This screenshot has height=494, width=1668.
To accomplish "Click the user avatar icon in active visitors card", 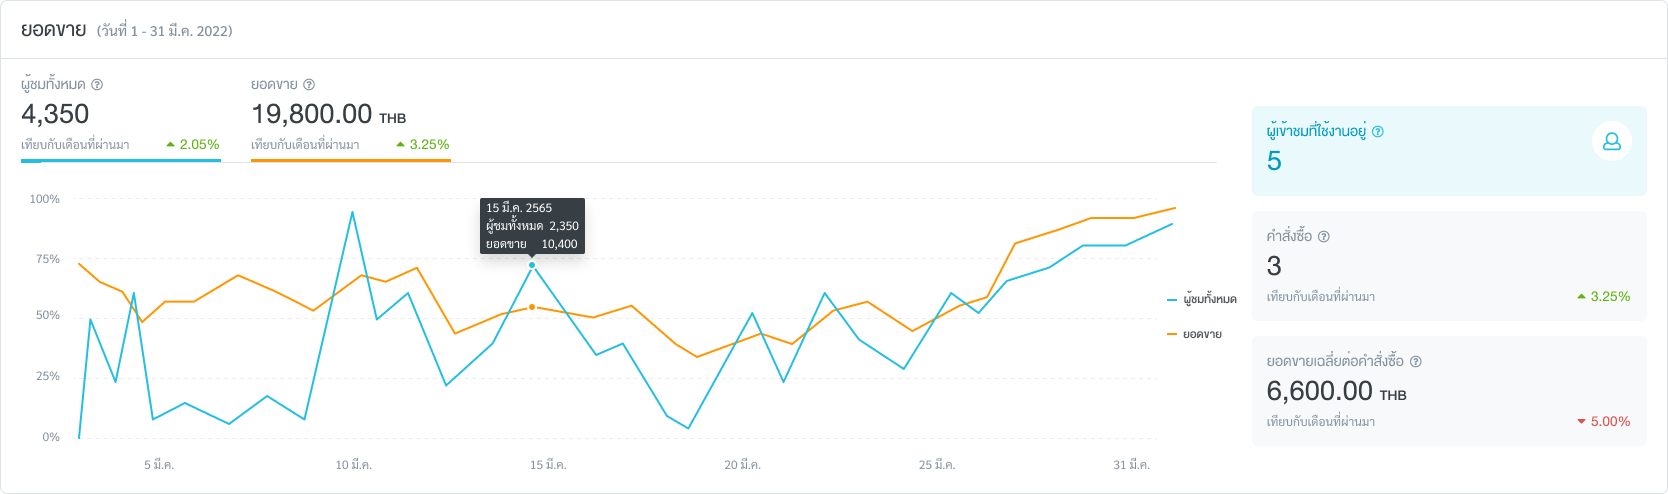I will click(1611, 142).
